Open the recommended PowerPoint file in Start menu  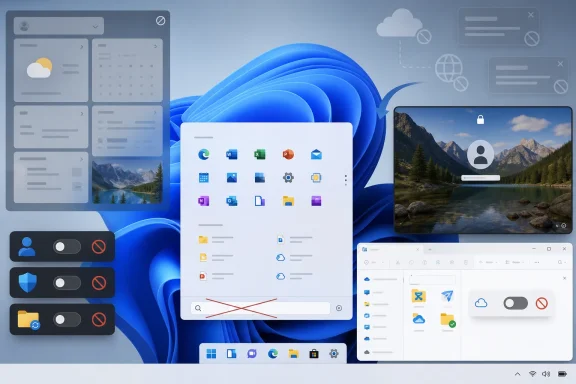pos(216,276)
